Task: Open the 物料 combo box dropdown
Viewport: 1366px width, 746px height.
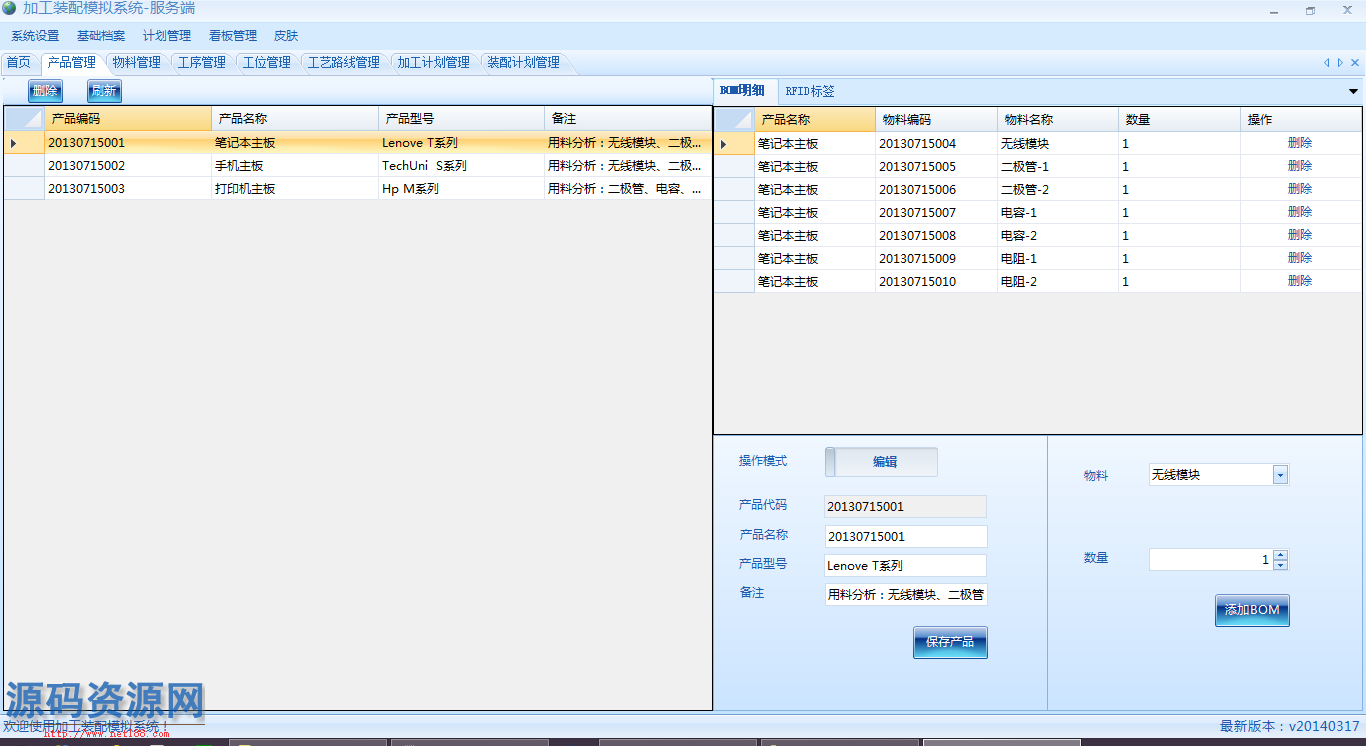Action: click(1280, 475)
